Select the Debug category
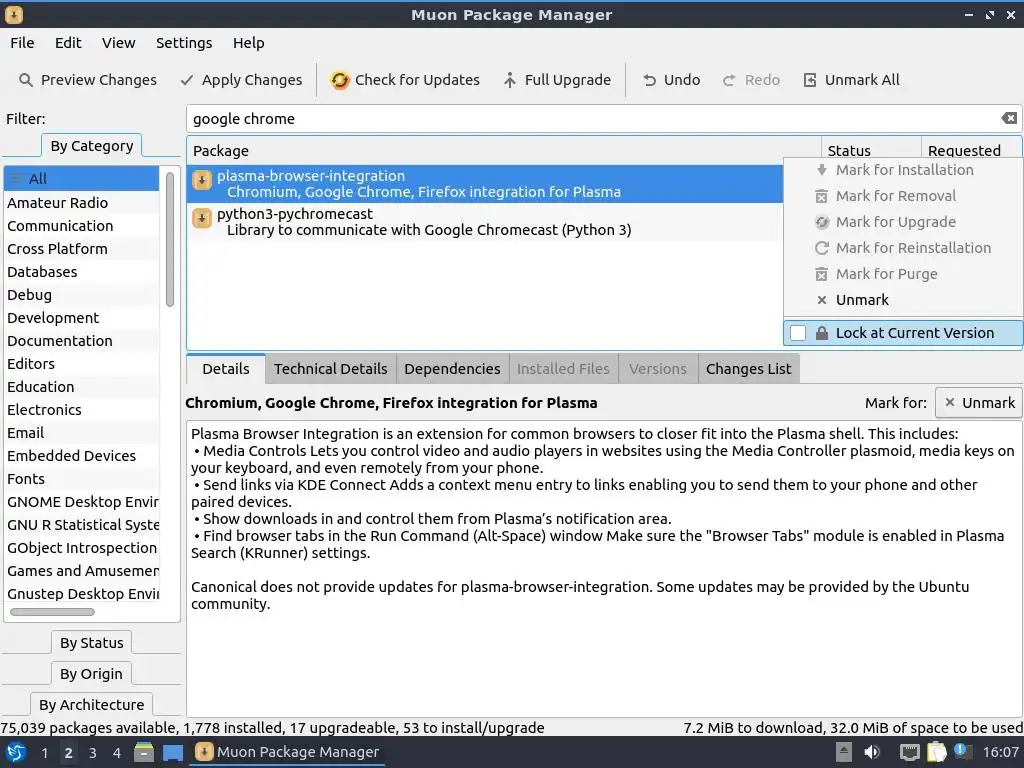The height and width of the screenshot is (768, 1024). 81,295
